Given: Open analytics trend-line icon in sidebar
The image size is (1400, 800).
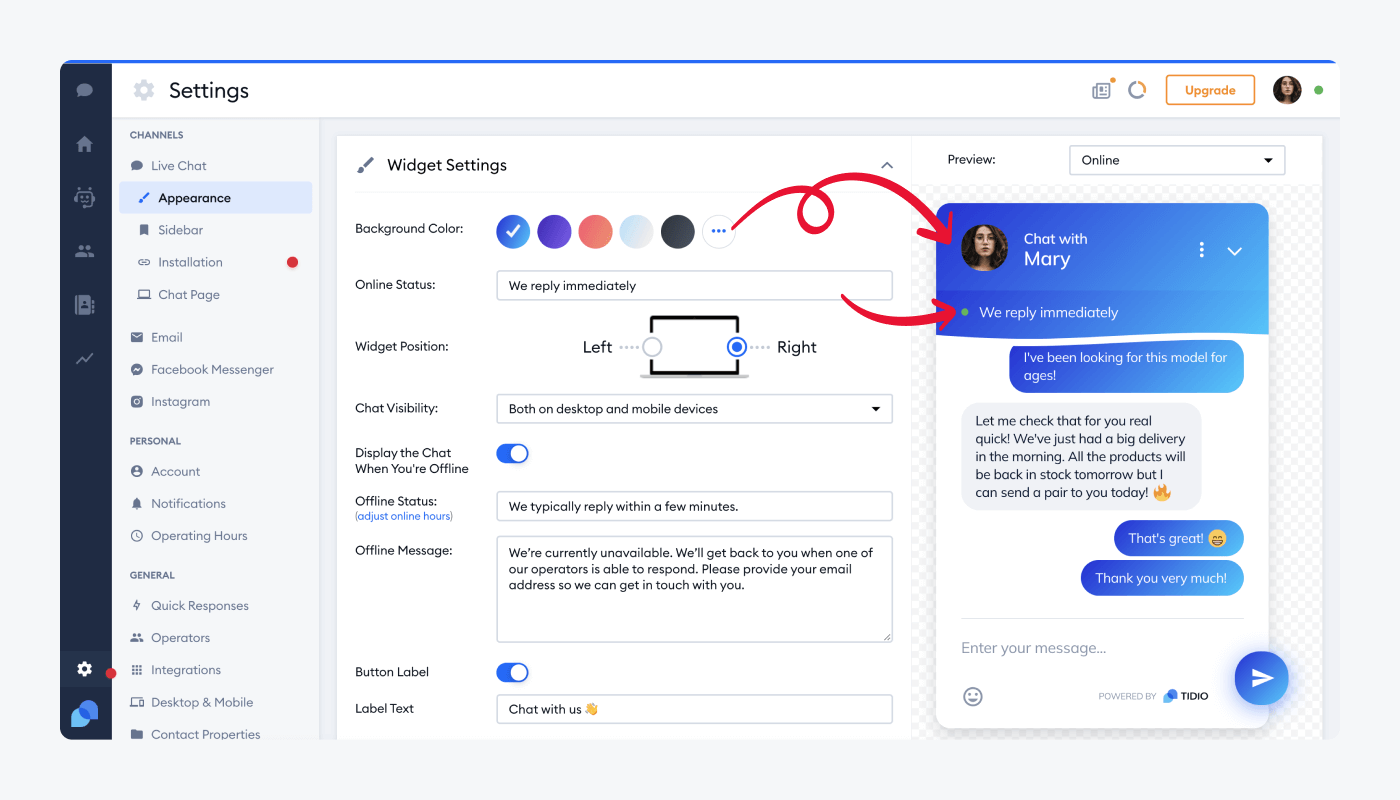Looking at the screenshot, I should click(x=85, y=359).
